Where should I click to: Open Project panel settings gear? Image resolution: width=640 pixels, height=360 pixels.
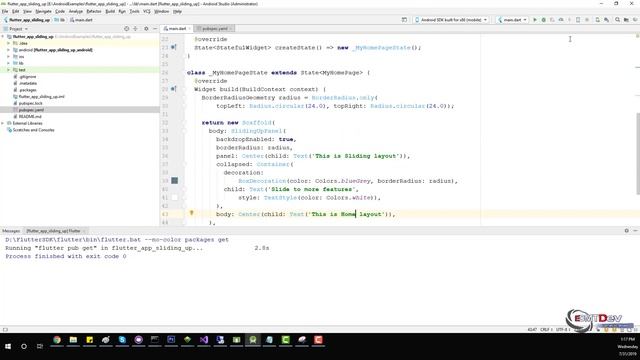point(146,29)
